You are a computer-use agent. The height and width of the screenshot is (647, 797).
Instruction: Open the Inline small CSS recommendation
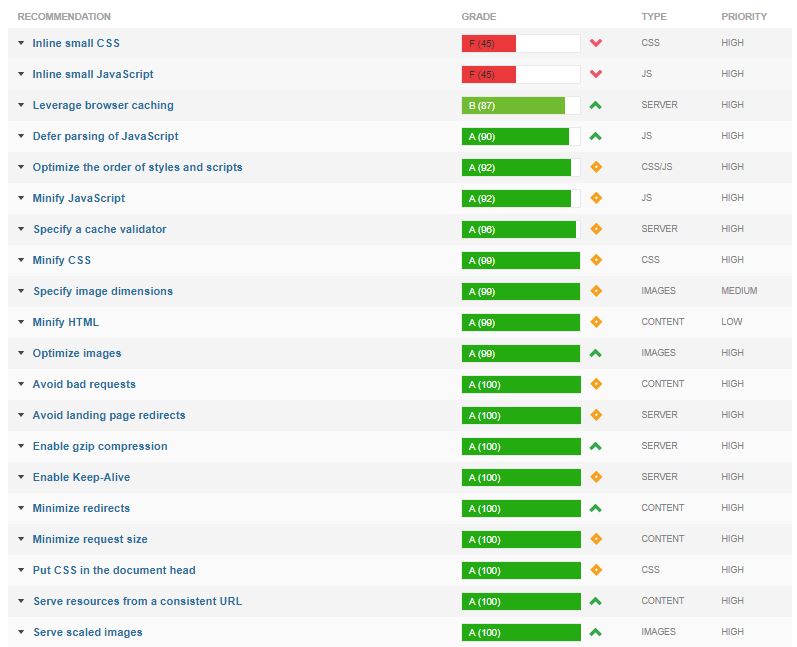pos(76,43)
